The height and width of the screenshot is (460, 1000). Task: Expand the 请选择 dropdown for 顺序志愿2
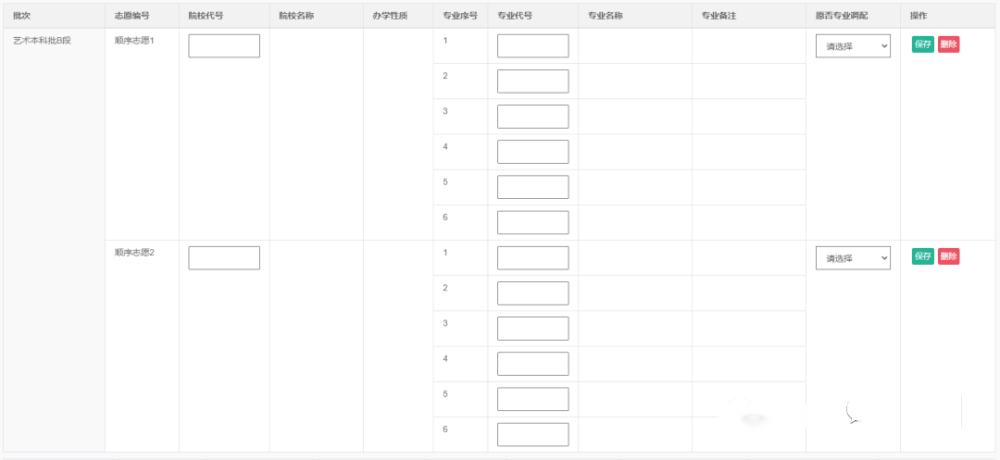pos(852,258)
